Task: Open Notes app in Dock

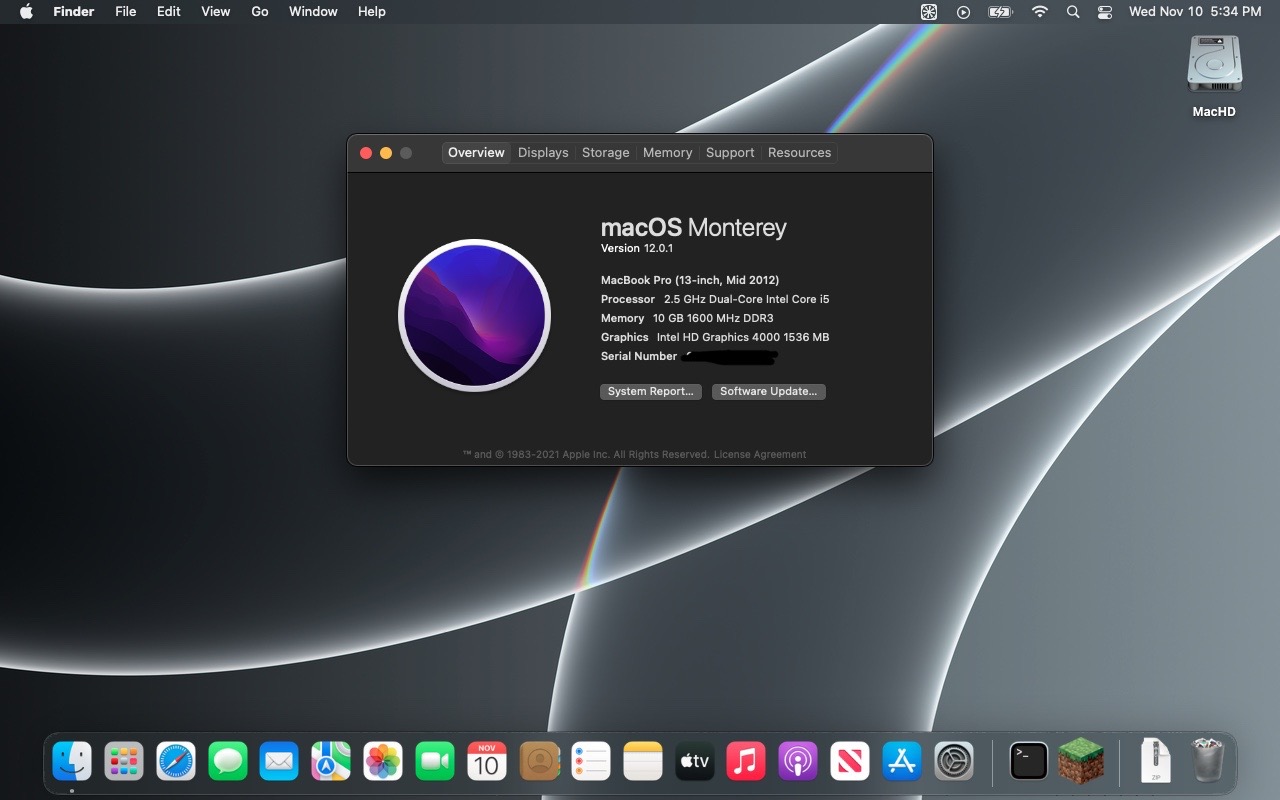Action: click(x=643, y=762)
